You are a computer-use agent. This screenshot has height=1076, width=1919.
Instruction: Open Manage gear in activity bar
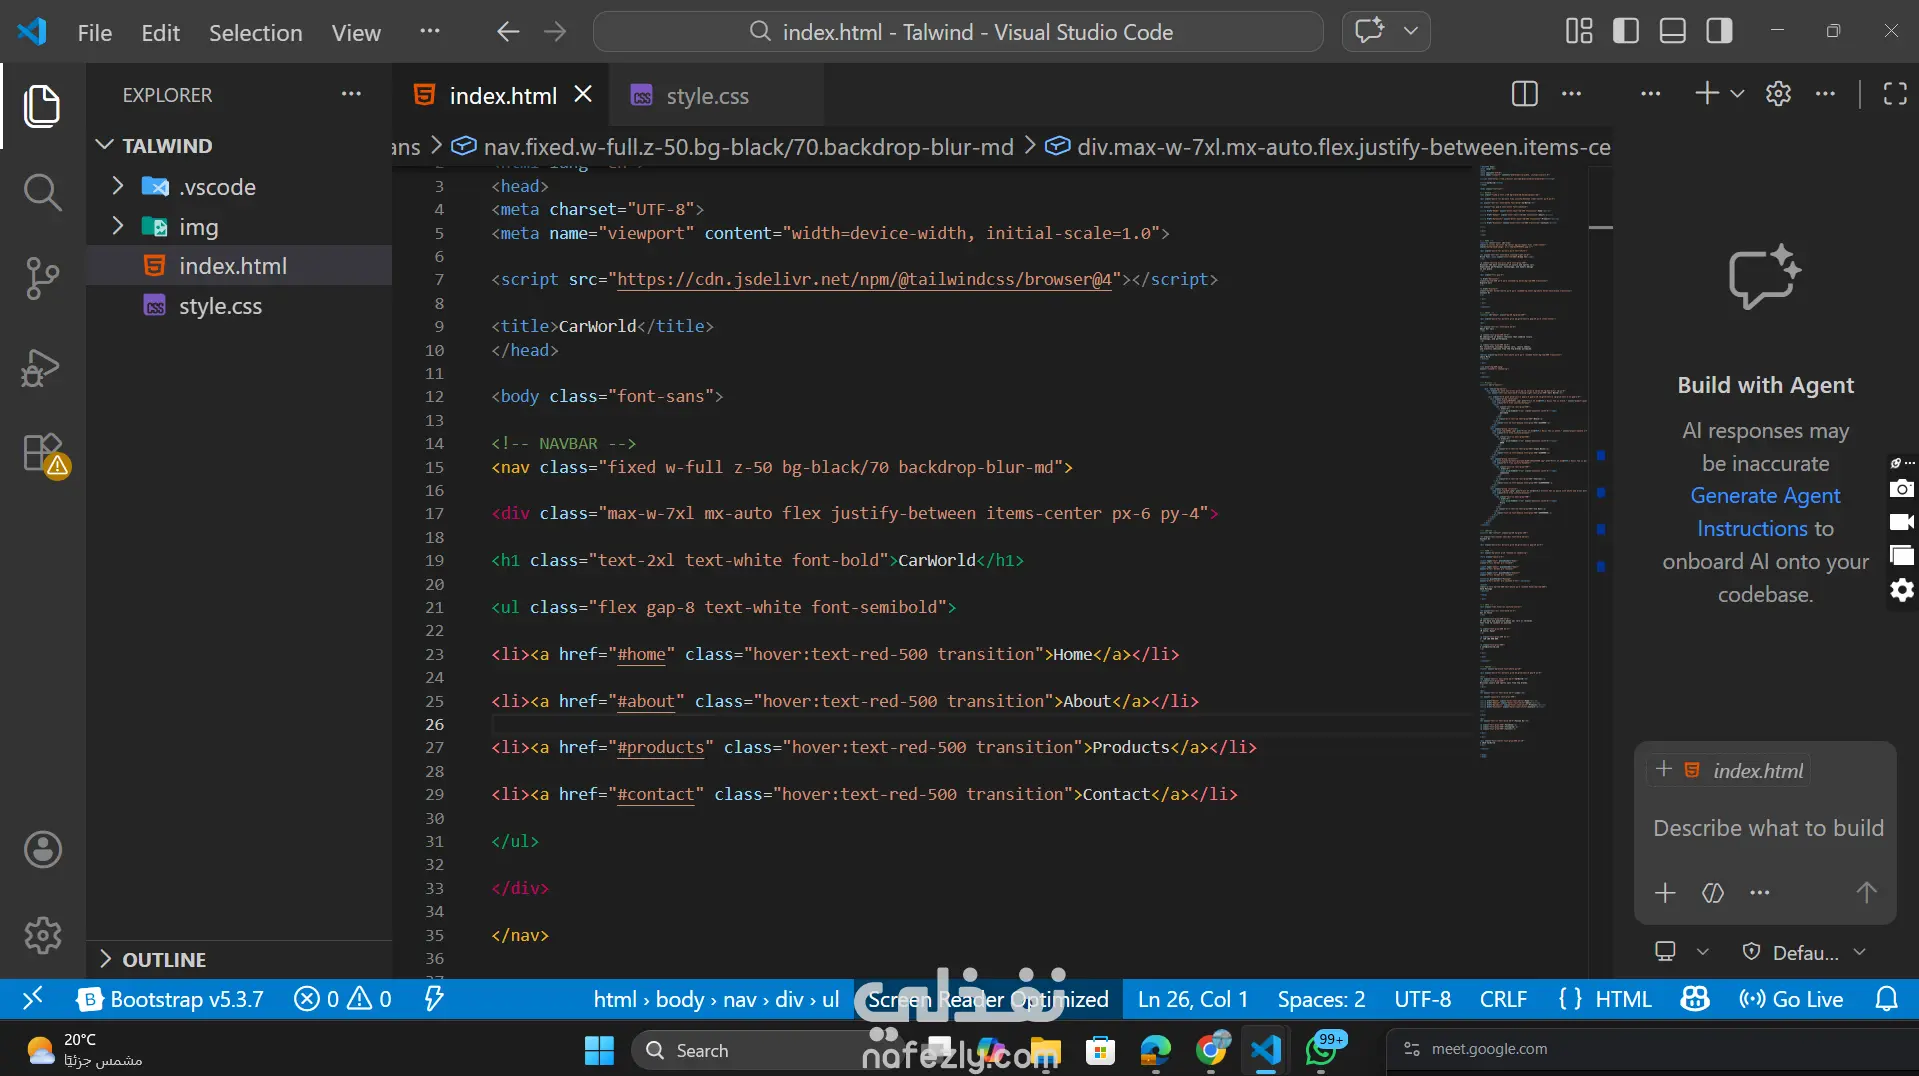42,936
